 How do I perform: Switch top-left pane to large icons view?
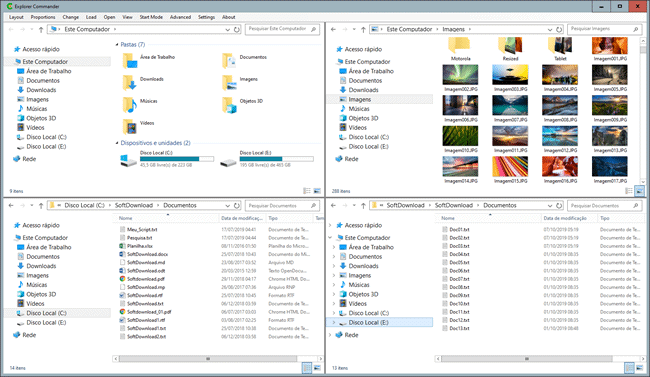(317, 191)
